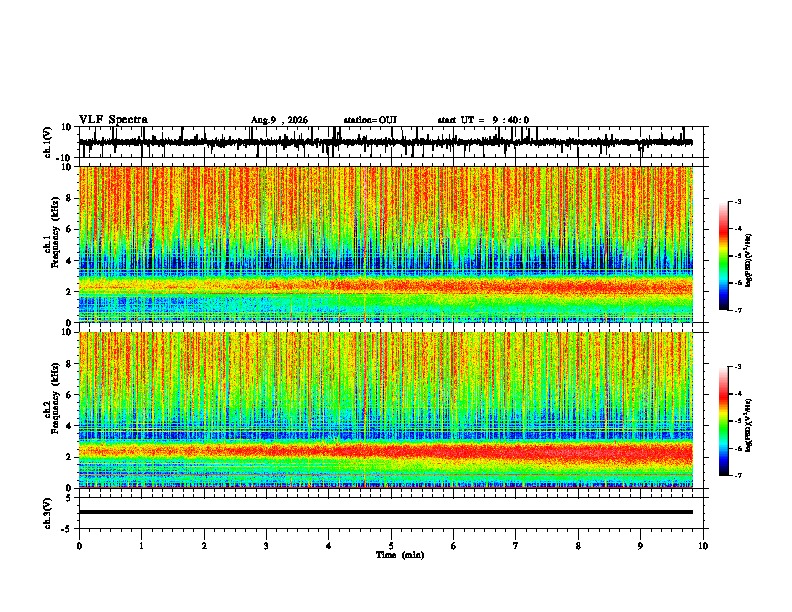
Task: Select the "Time (min)" axis title
Action: point(400,555)
